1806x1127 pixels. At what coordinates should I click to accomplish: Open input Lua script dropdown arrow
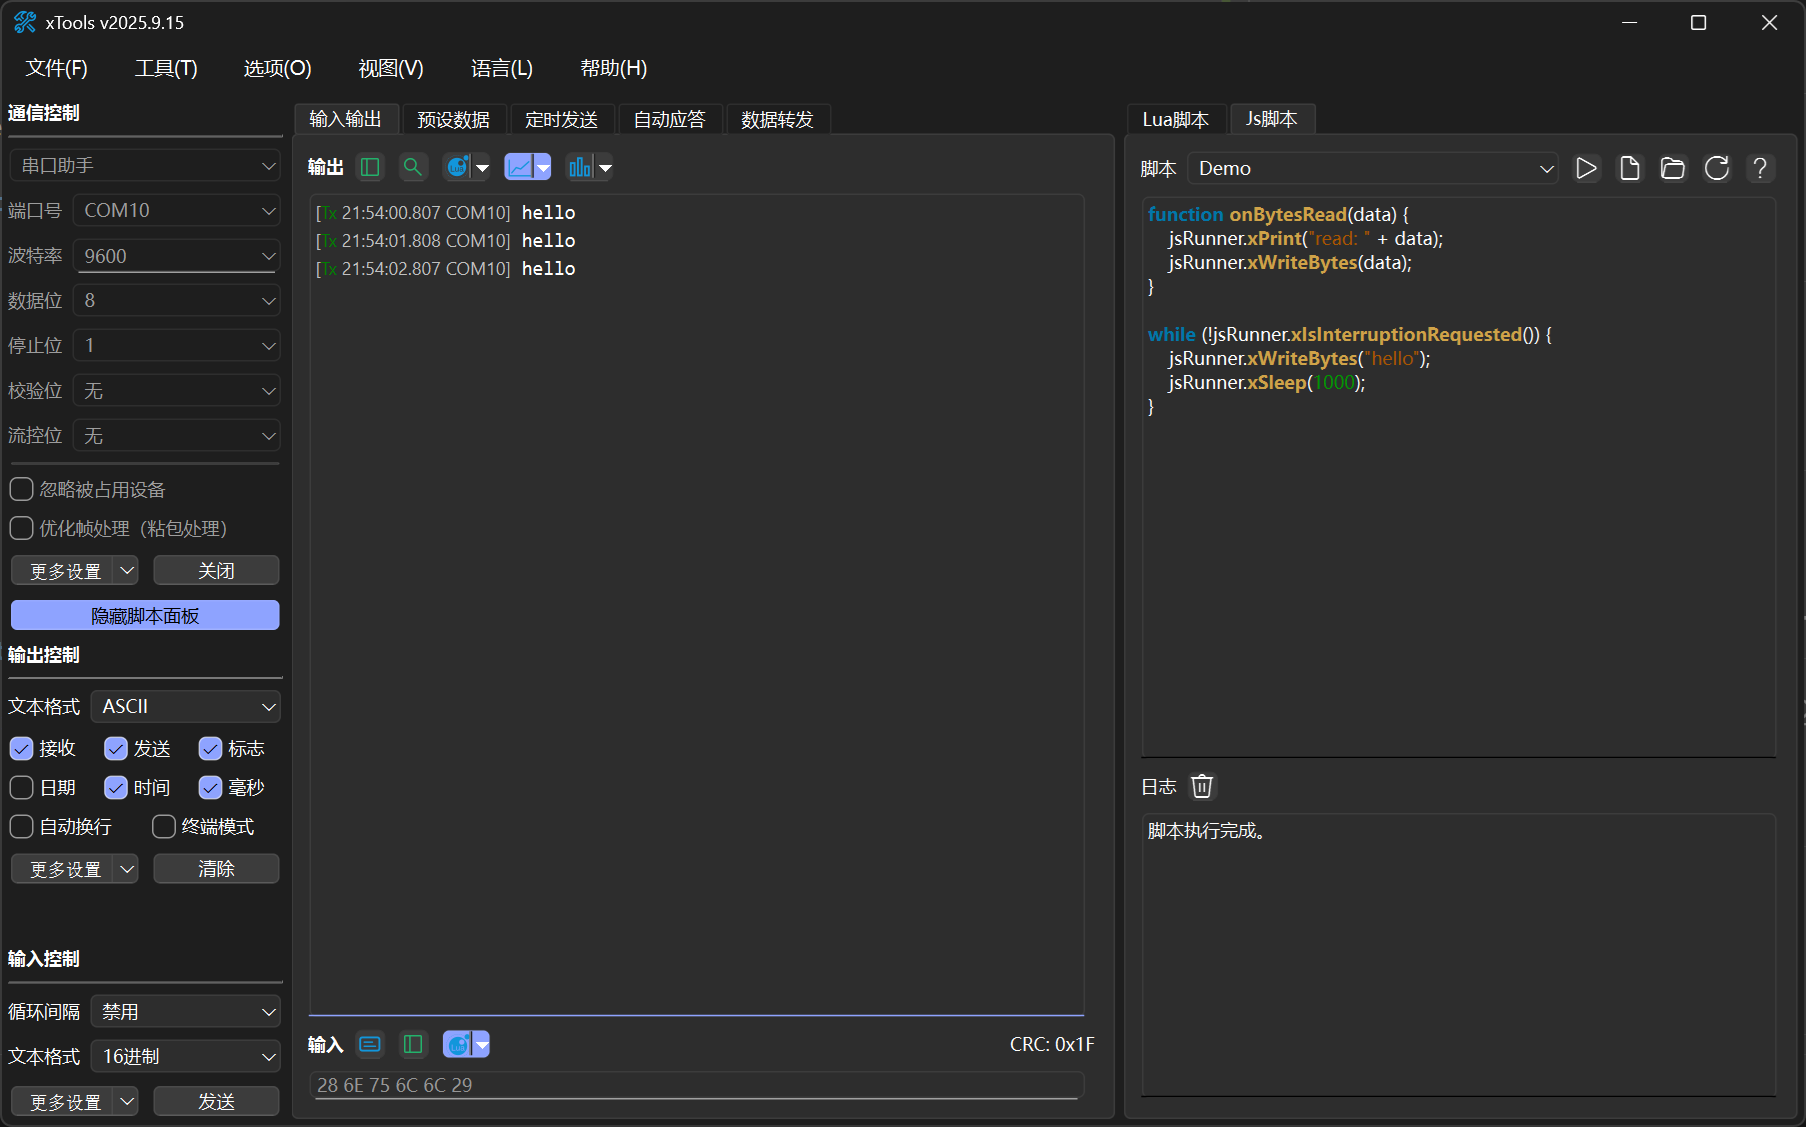(482, 1045)
